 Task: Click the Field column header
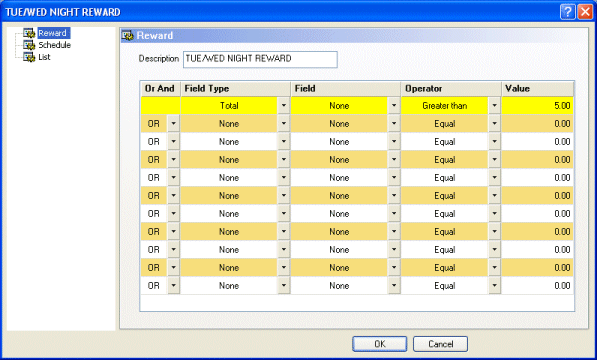(x=345, y=89)
